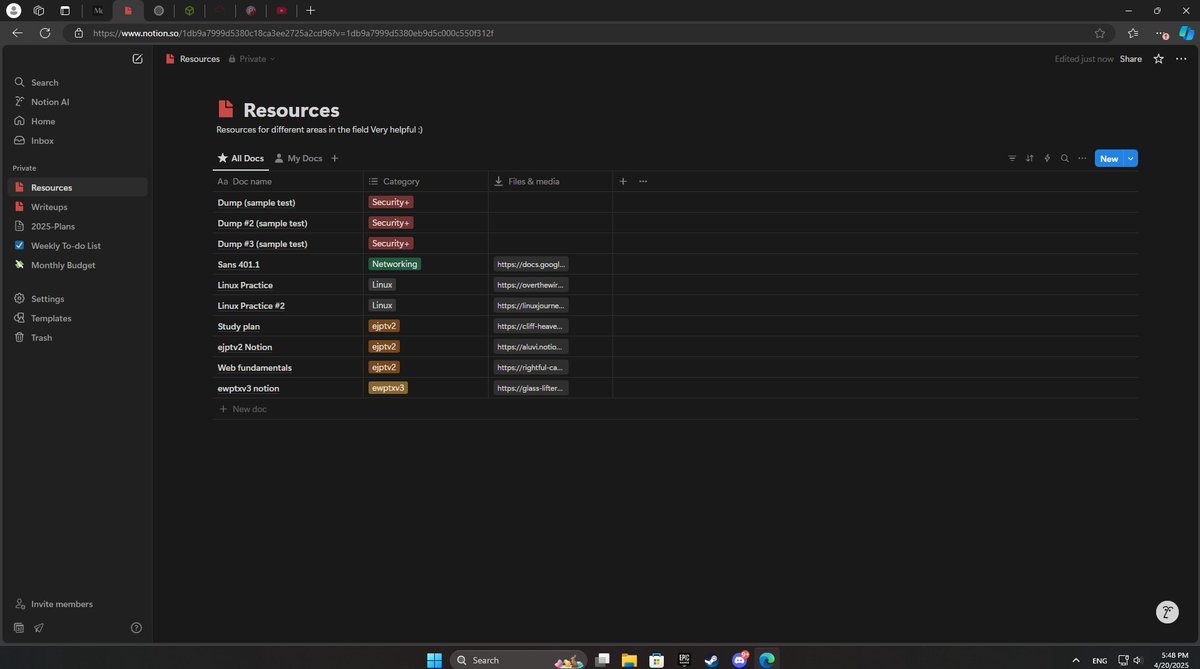Open Category tag for Linux Practice row
Screen dimensions: 1200x669
[x=382, y=285]
